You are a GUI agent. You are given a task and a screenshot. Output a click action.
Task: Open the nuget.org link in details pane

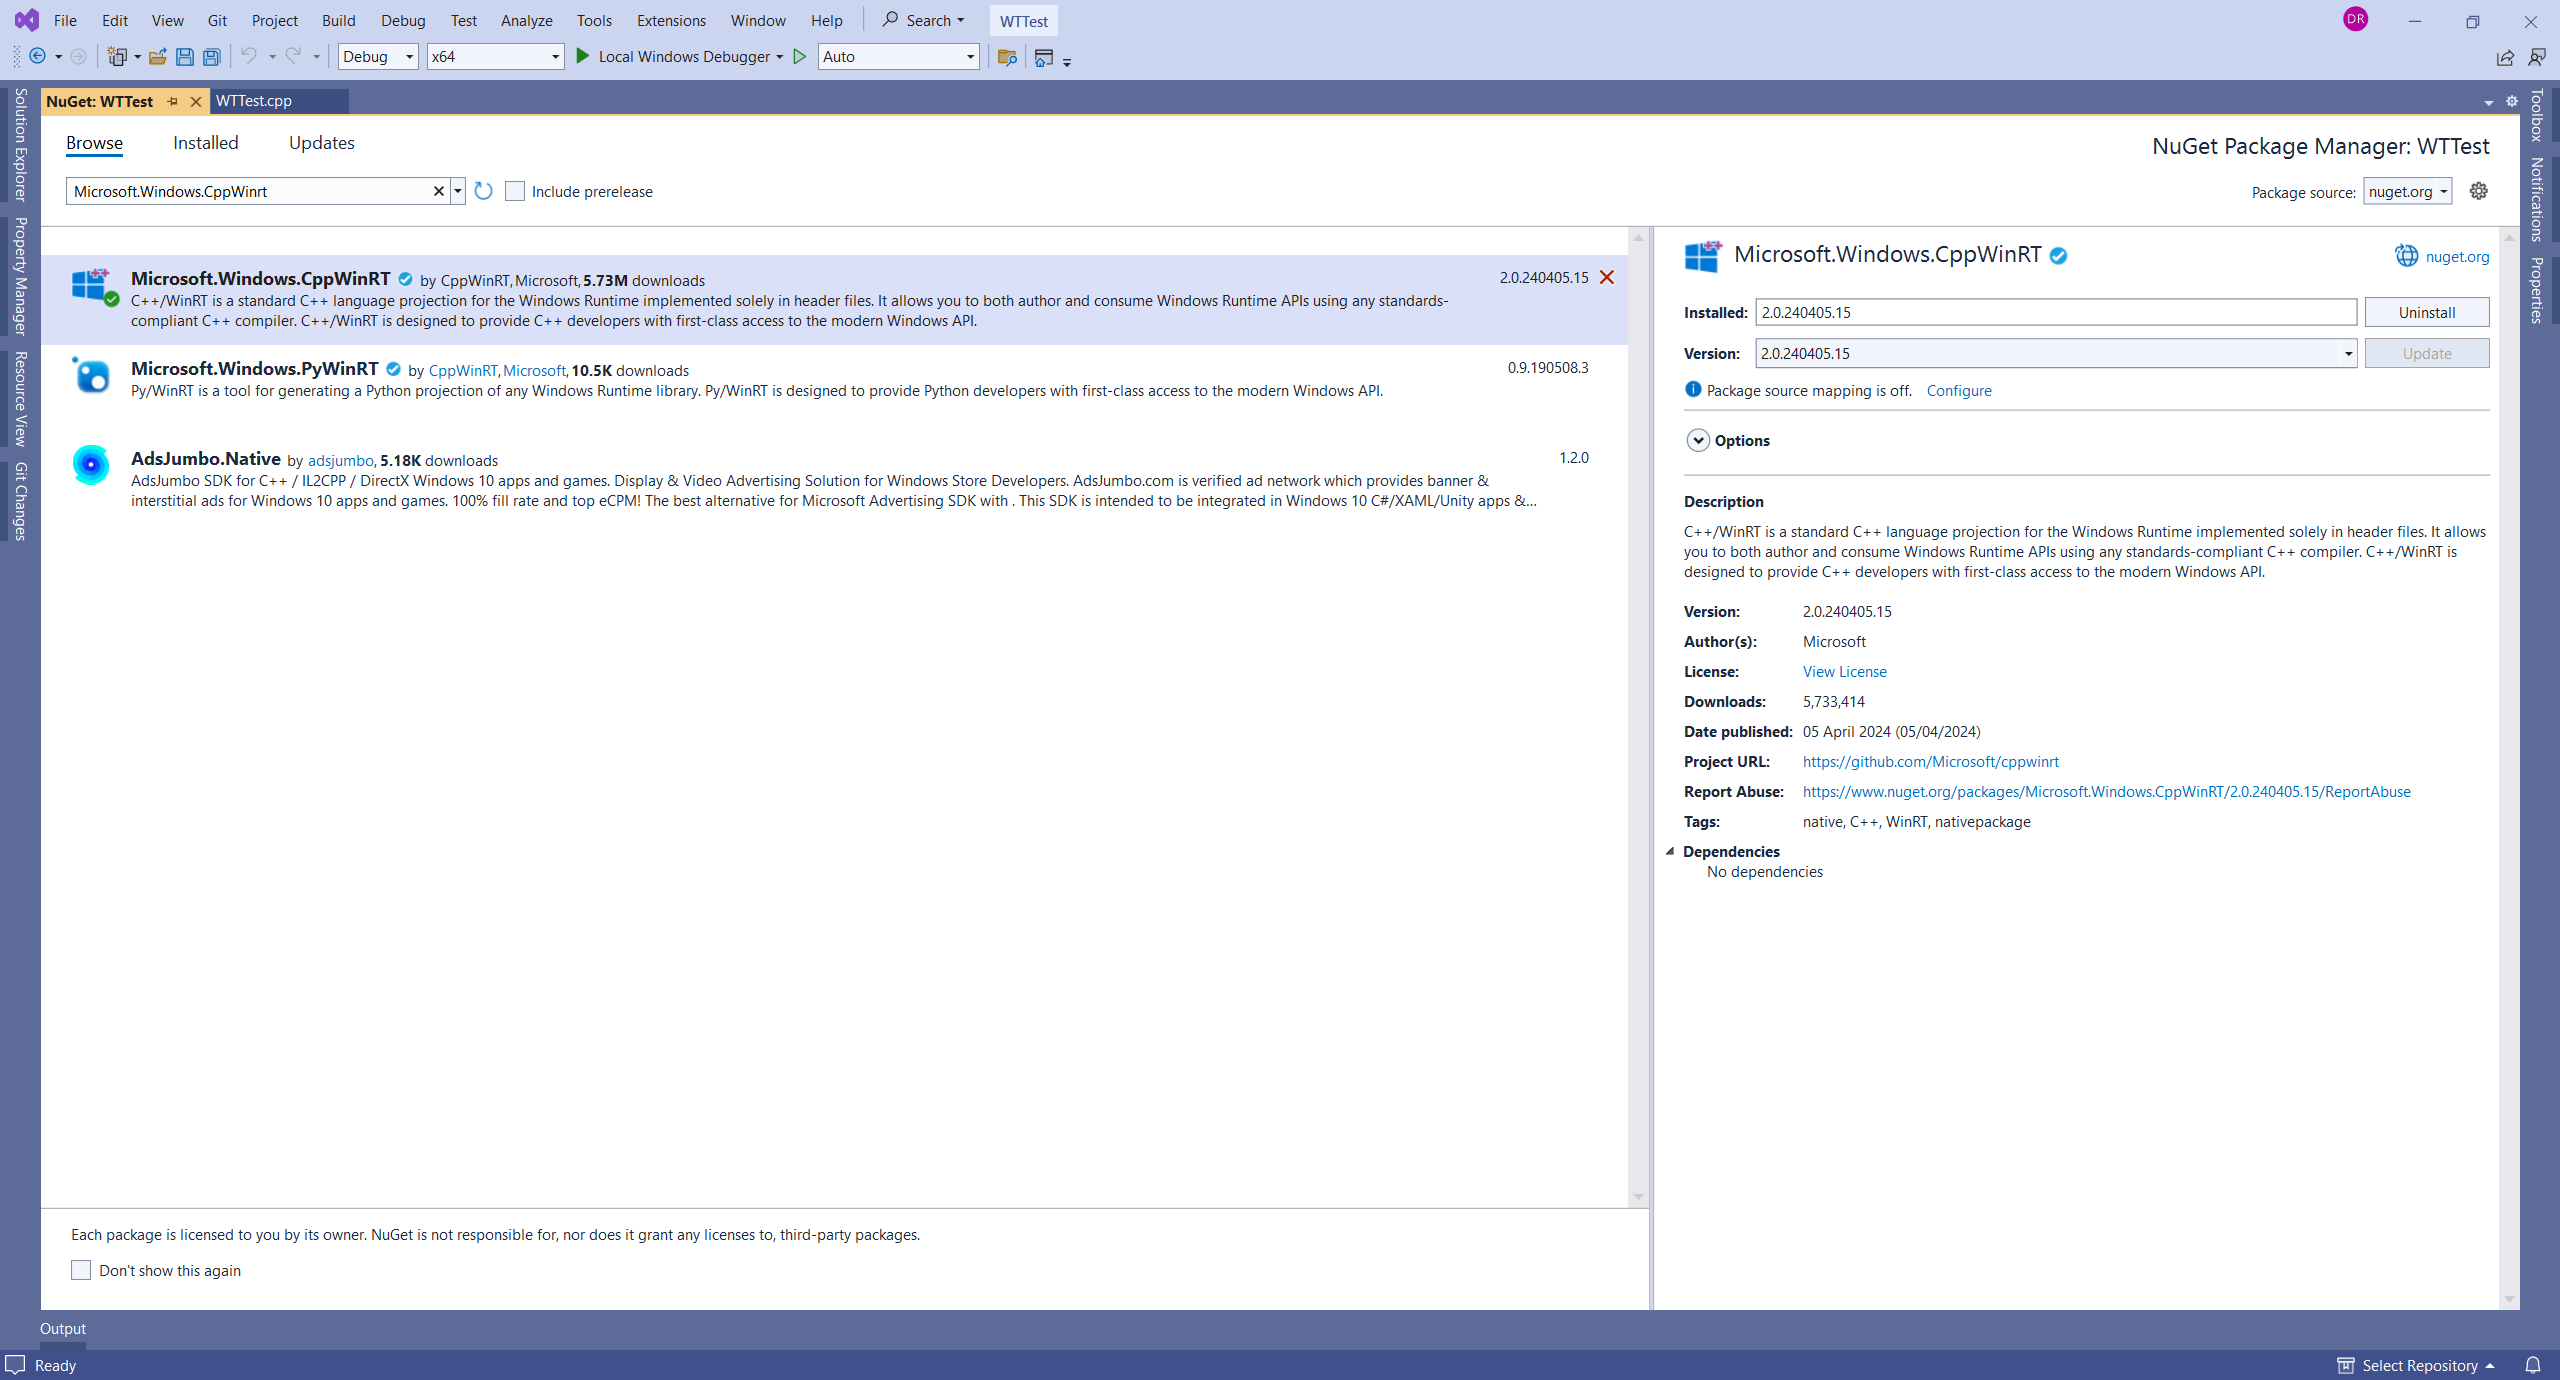2456,256
